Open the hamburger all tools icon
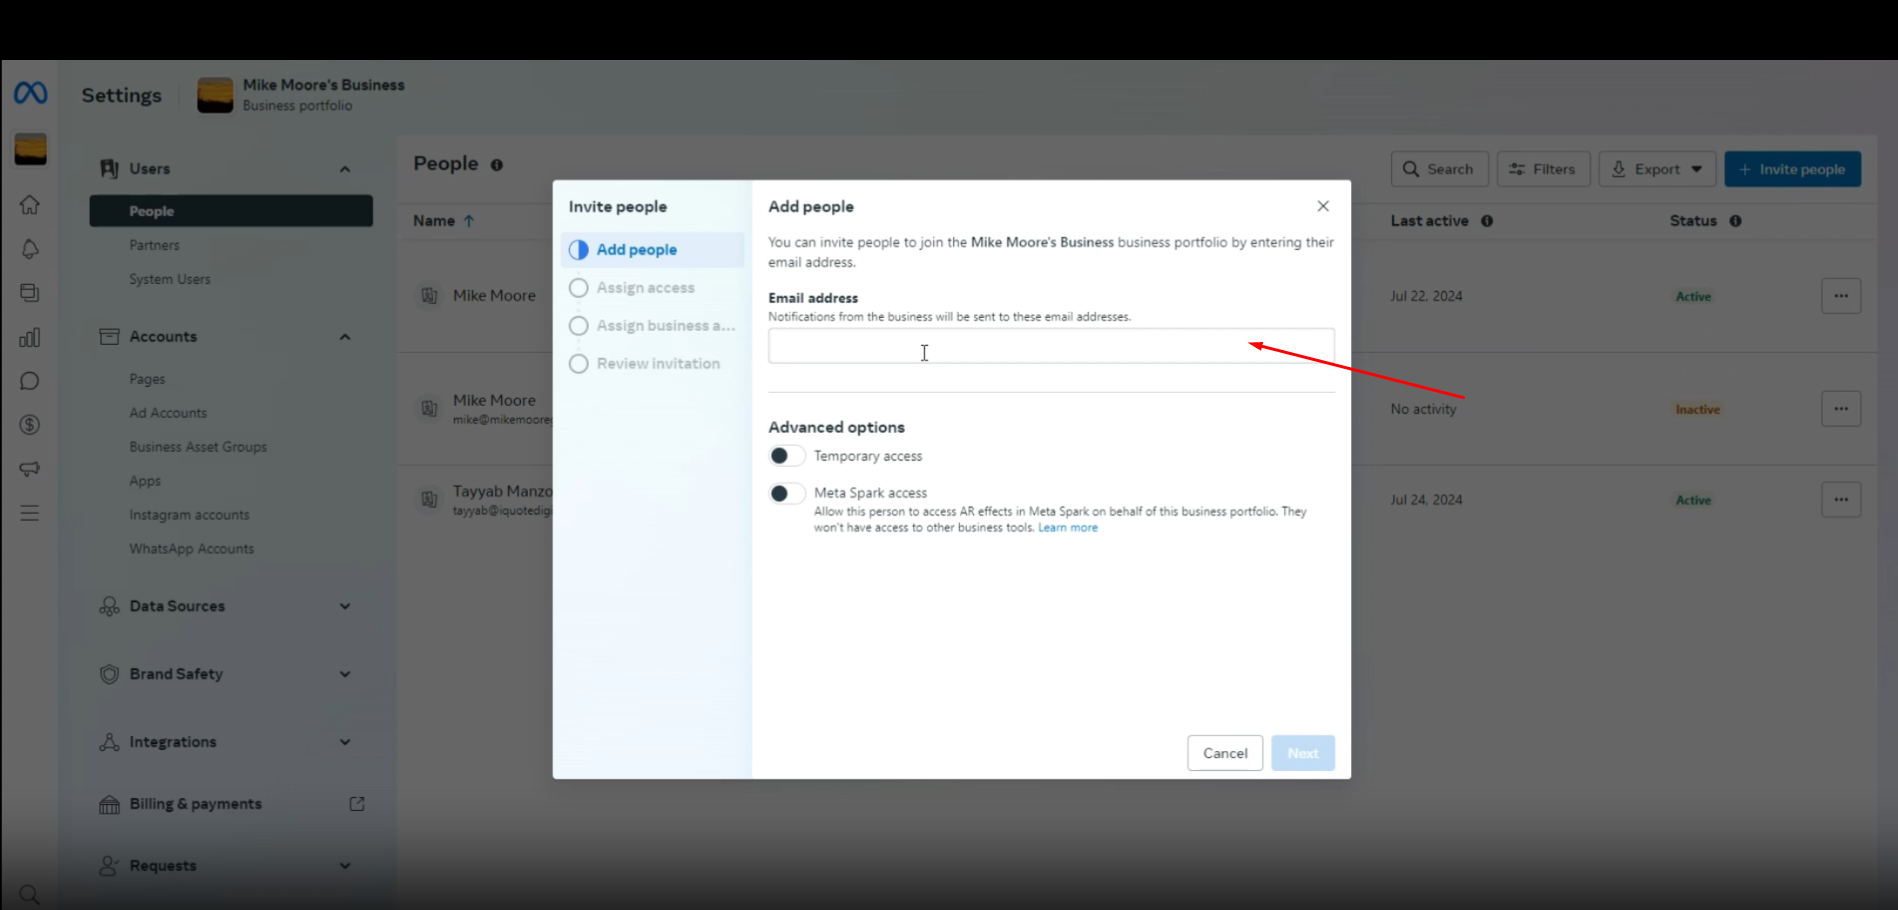 point(30,513)
